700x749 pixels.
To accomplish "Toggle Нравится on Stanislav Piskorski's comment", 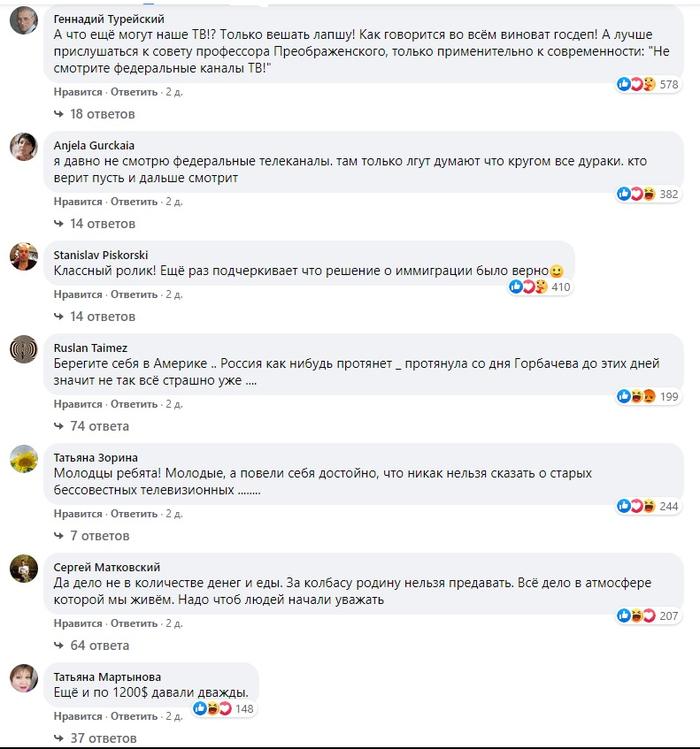I will (x=78, y=294).
